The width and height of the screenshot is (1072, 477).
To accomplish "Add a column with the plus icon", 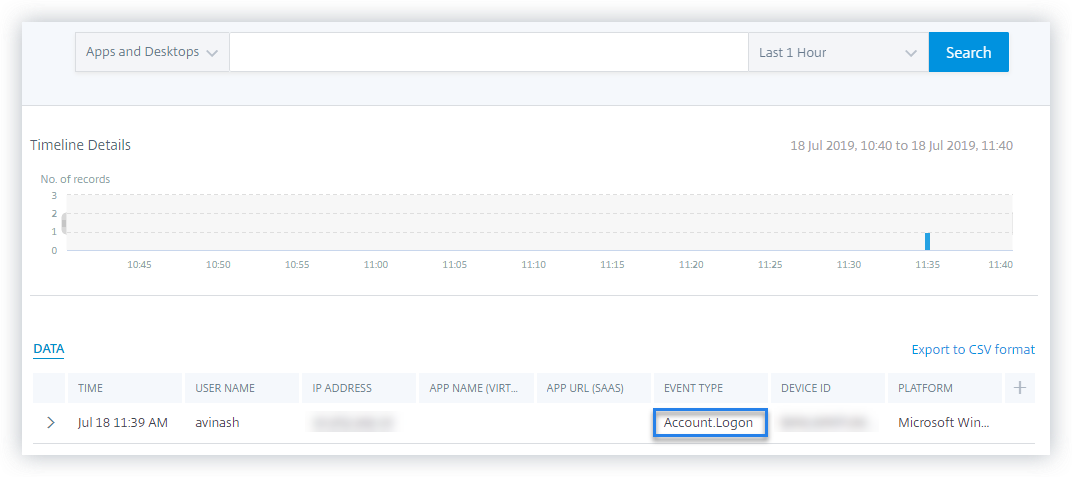I will point(1019,387).
